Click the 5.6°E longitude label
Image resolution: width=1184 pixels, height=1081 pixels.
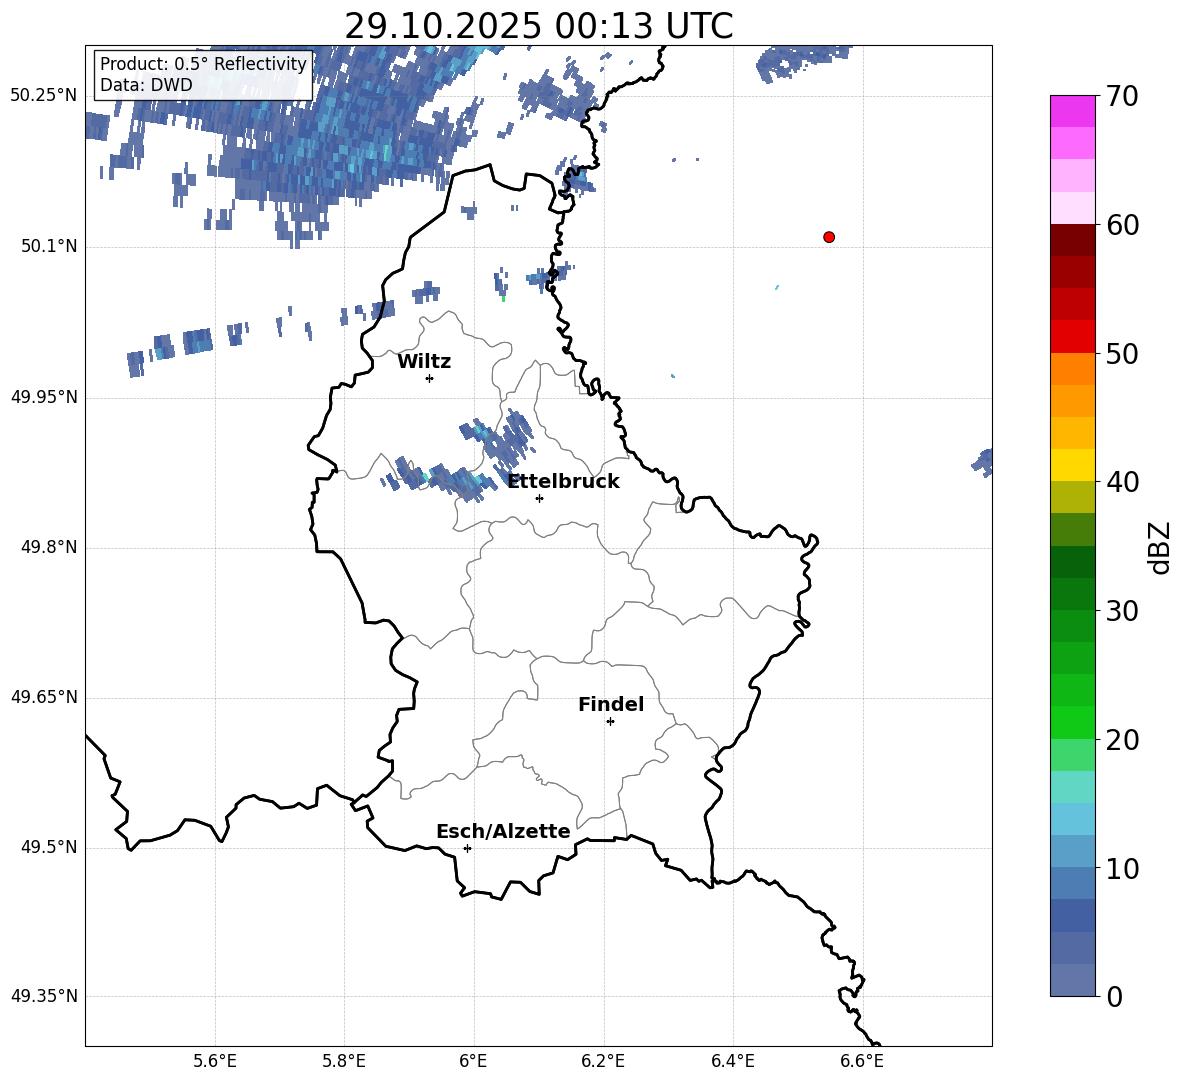click(x=215, y=1061)
